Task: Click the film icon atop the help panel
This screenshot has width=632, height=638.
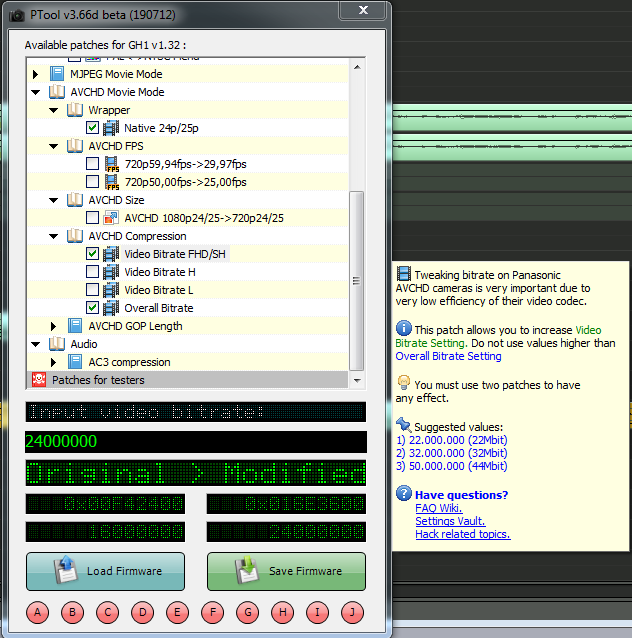Action: [x=404, y=273]
